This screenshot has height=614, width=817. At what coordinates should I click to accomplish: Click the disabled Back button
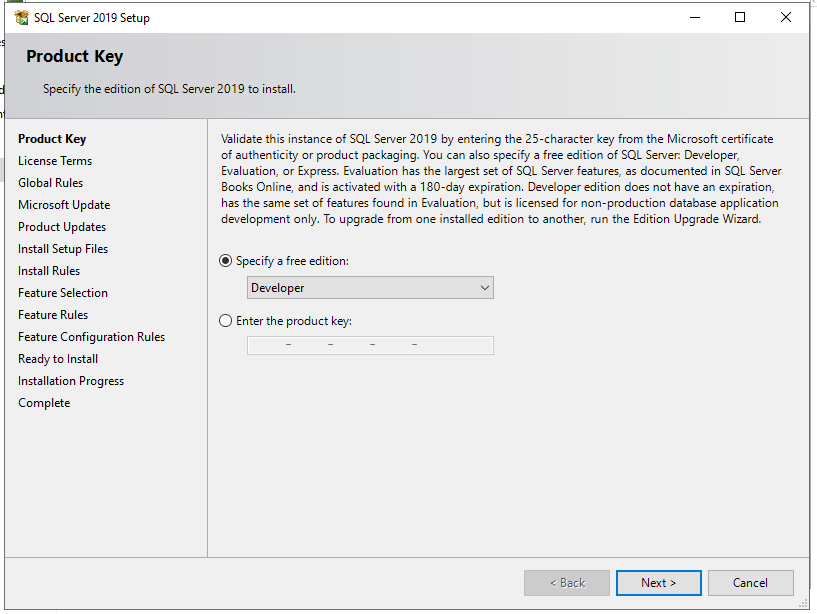click(567, 583)
